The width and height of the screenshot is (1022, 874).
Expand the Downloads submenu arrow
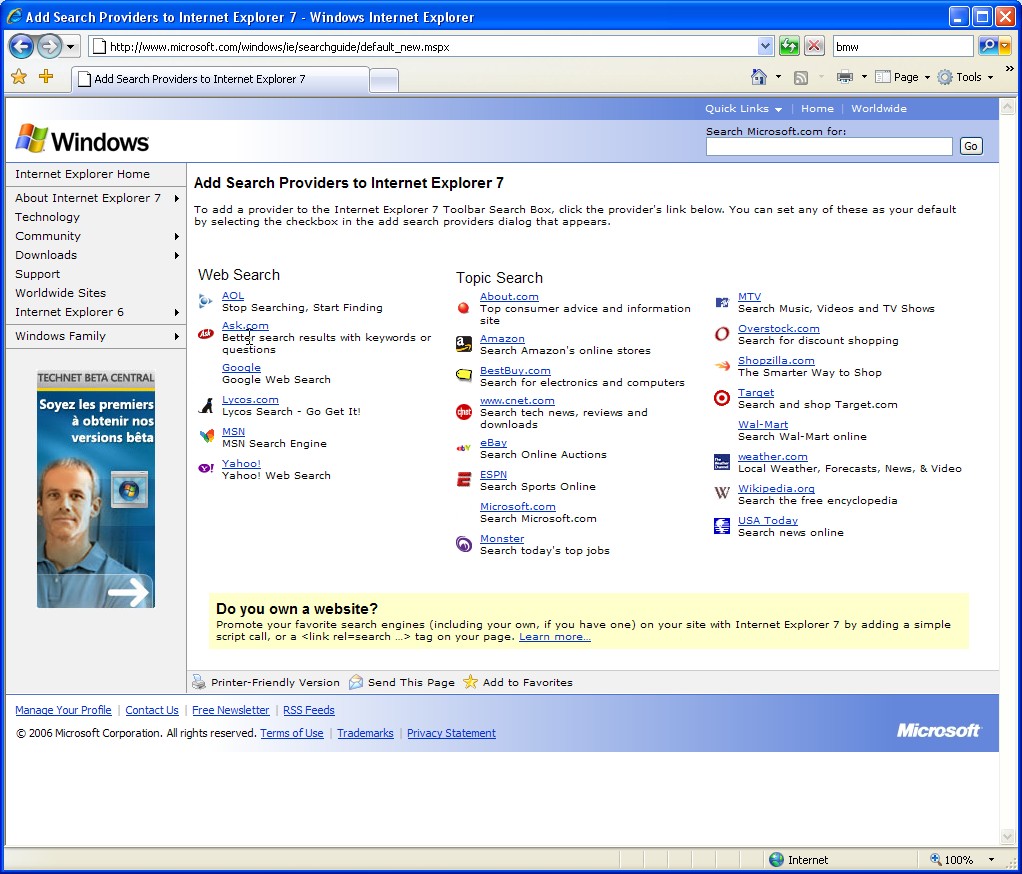tap(177, 255)
